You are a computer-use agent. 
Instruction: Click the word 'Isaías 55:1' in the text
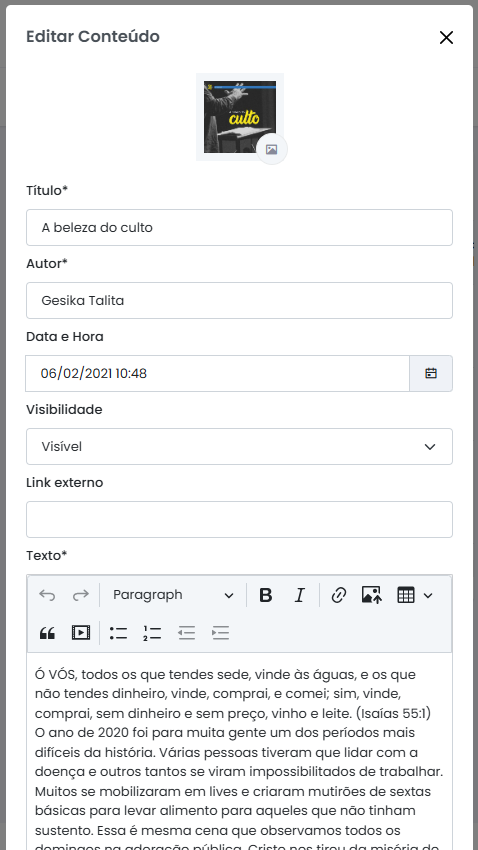392,713
